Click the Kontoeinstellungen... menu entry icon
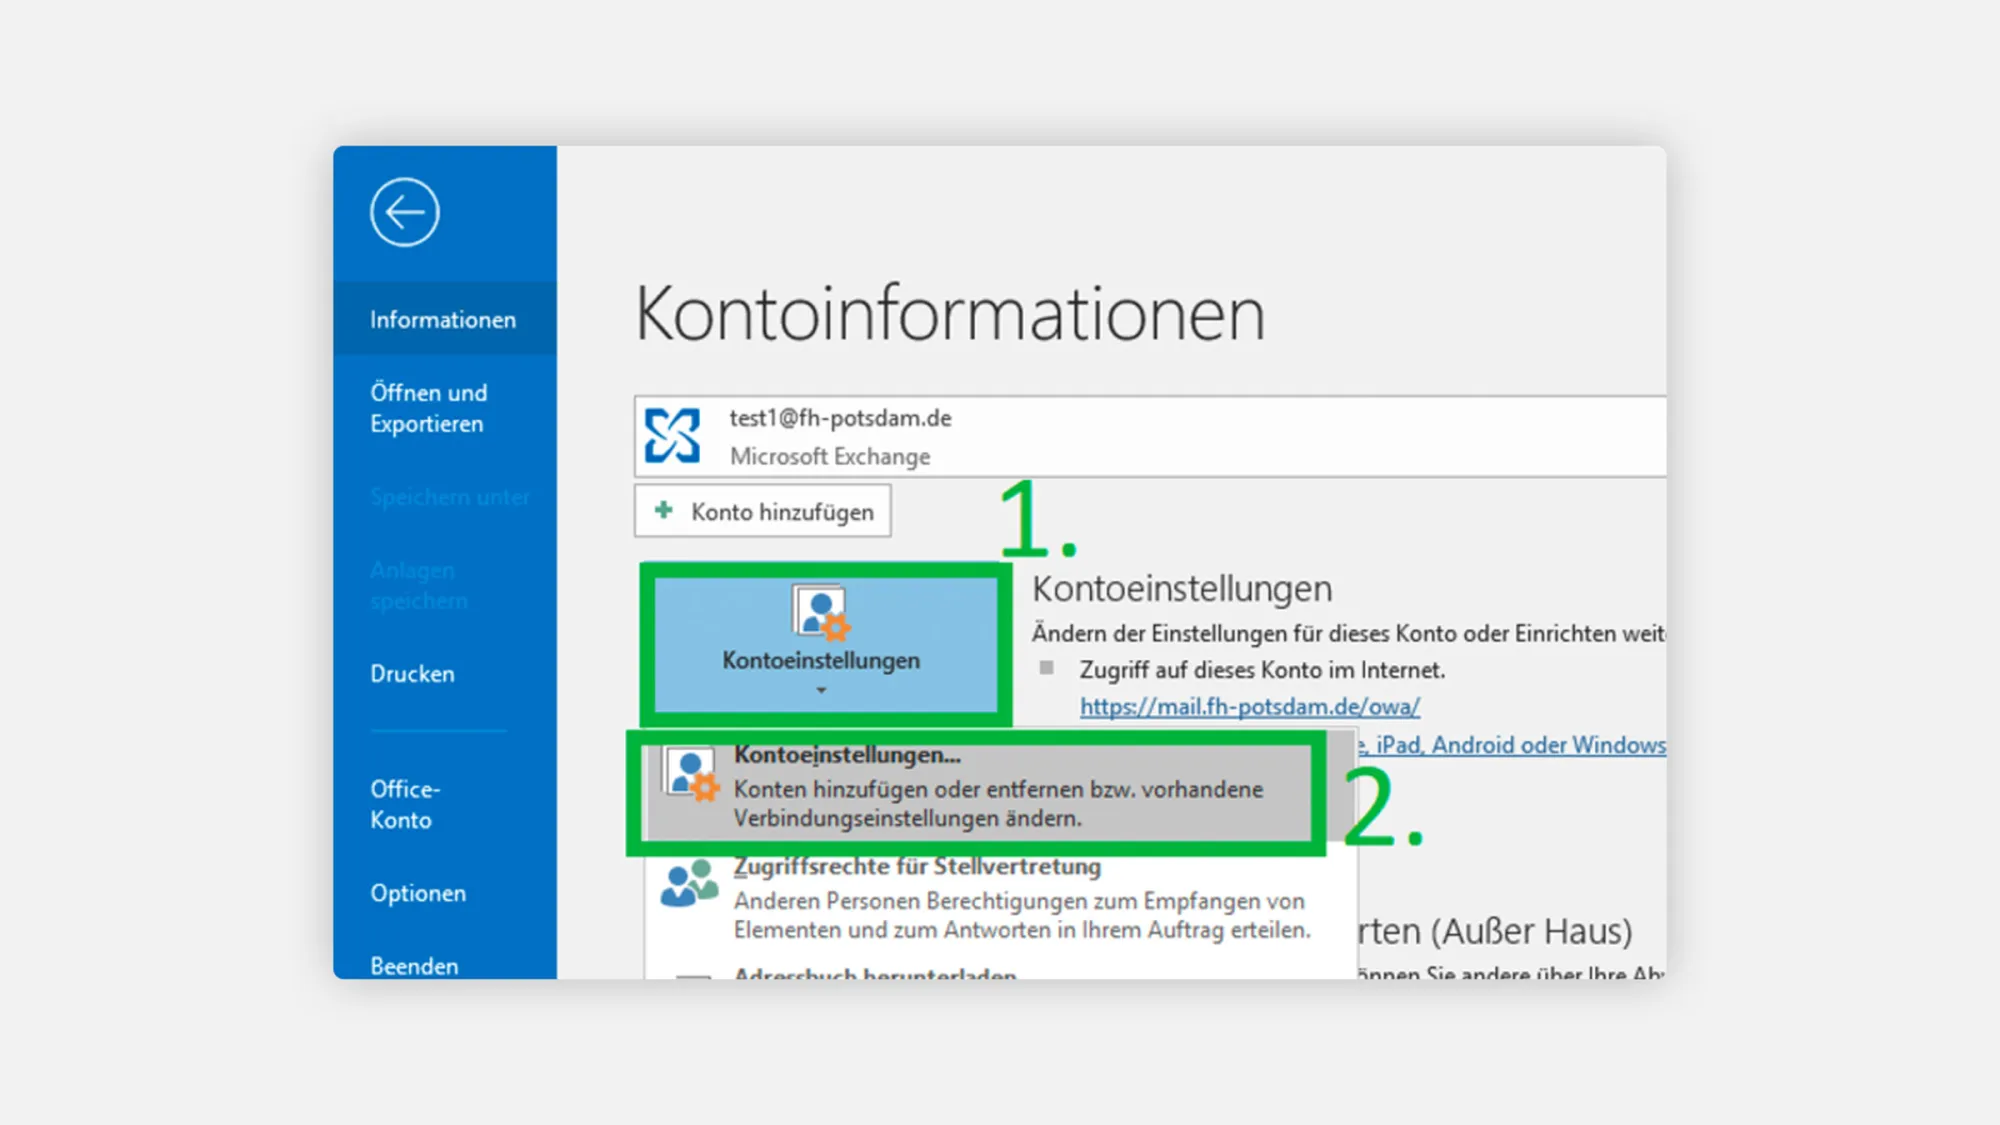 click(x=692, y=774)
